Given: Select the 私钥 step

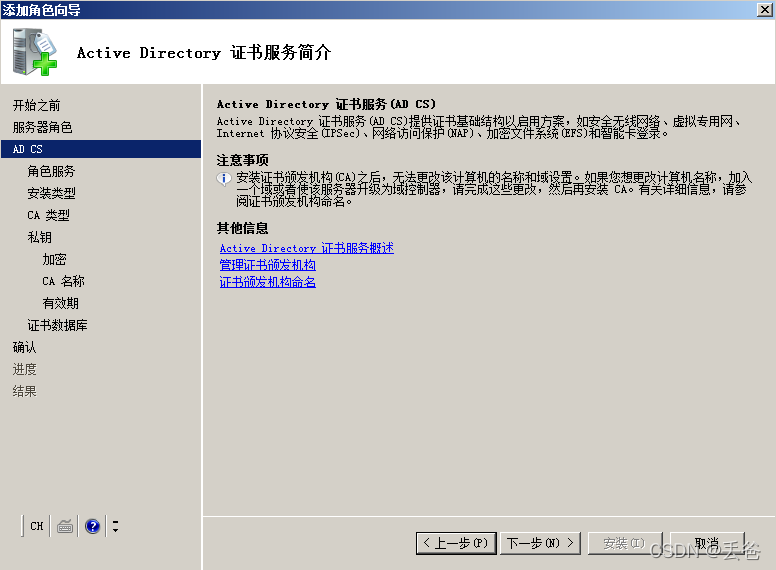Looking at the screenshot, I should [x=40, y=237].
